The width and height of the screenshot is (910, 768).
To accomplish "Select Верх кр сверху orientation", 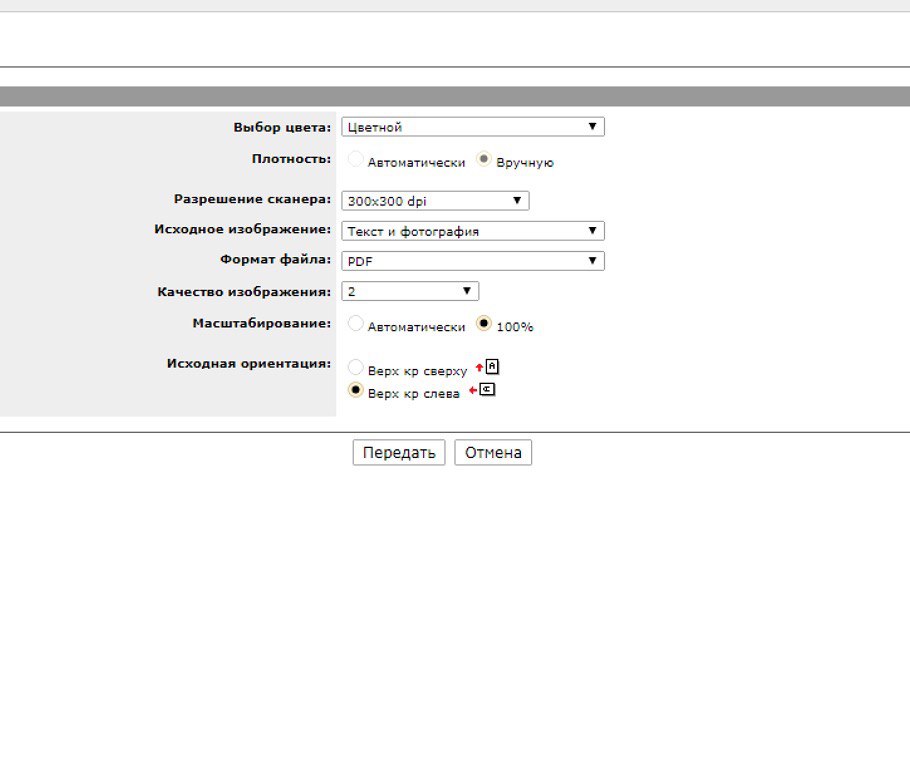I will (355, 367).
